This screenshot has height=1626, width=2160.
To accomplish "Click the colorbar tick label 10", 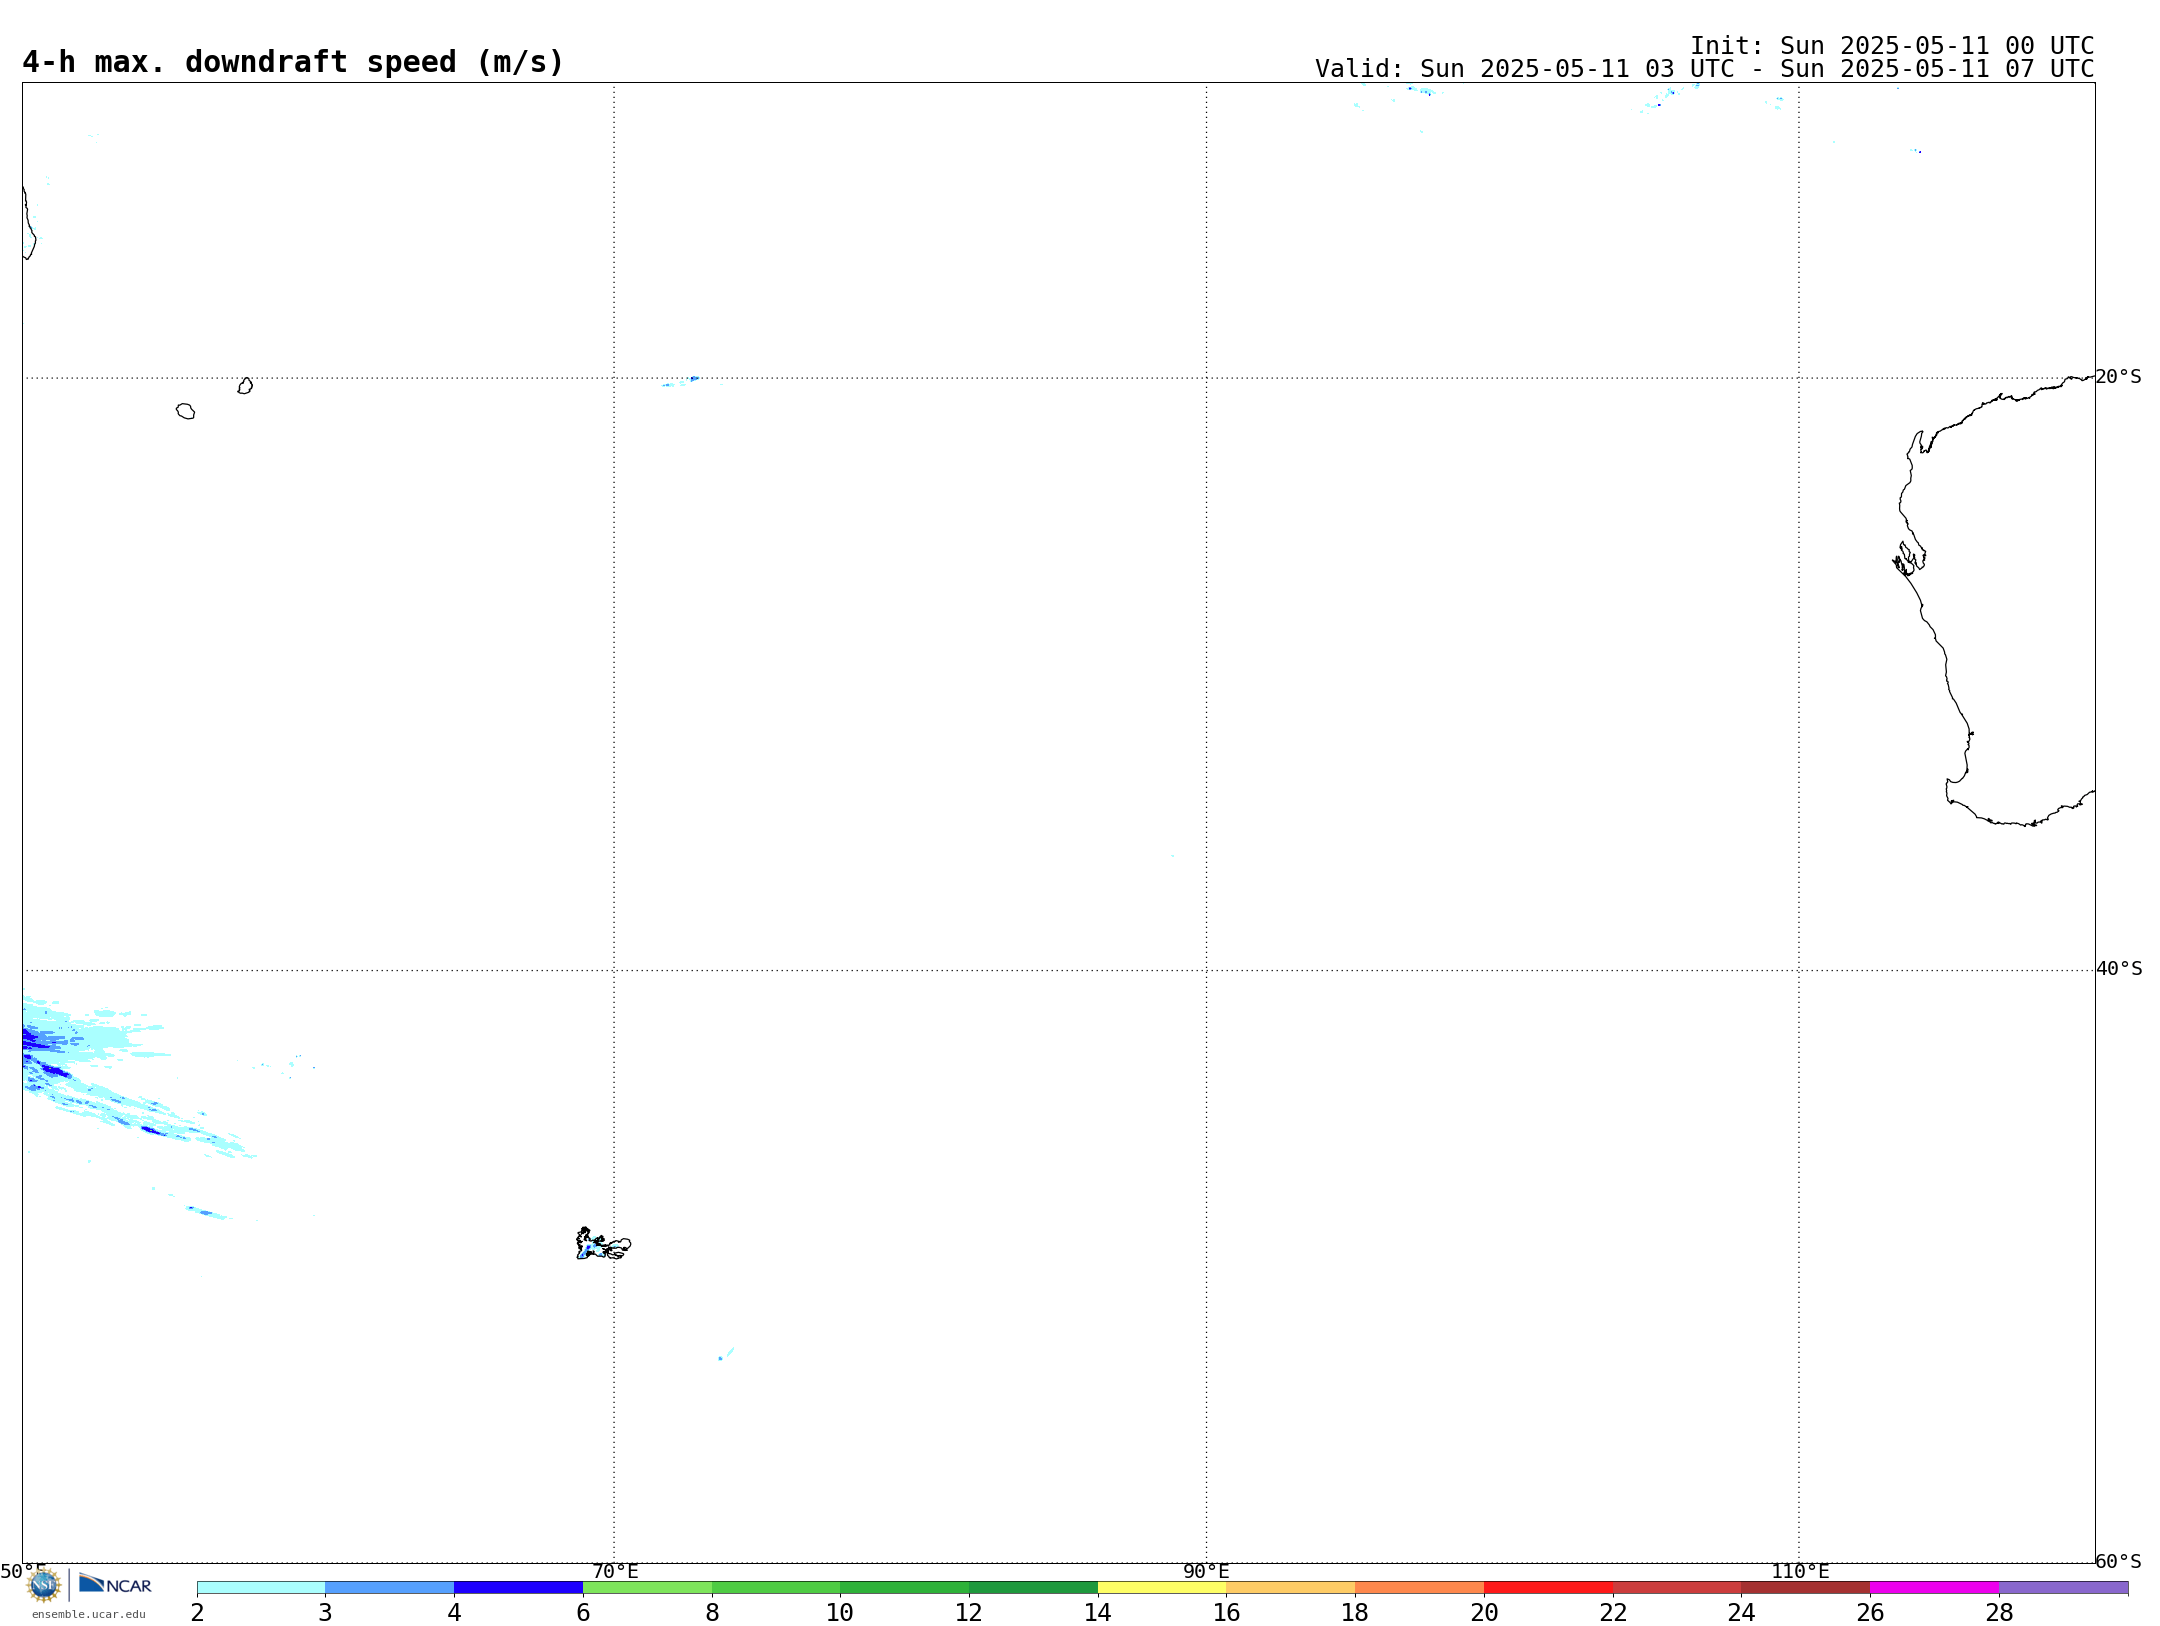I will coord(840,1613).
